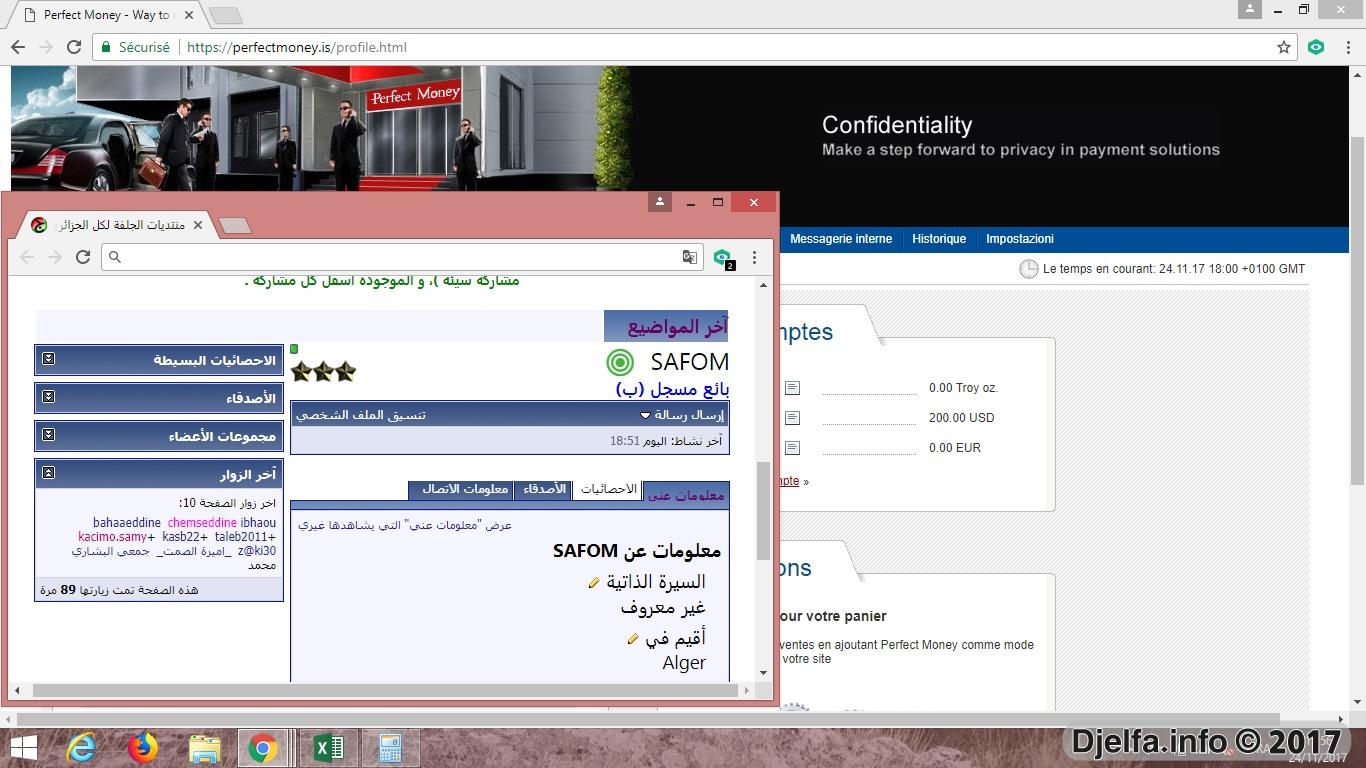
Task: Expand مجموعات الأعضاء panel
Action: click(x=48, y=435)
